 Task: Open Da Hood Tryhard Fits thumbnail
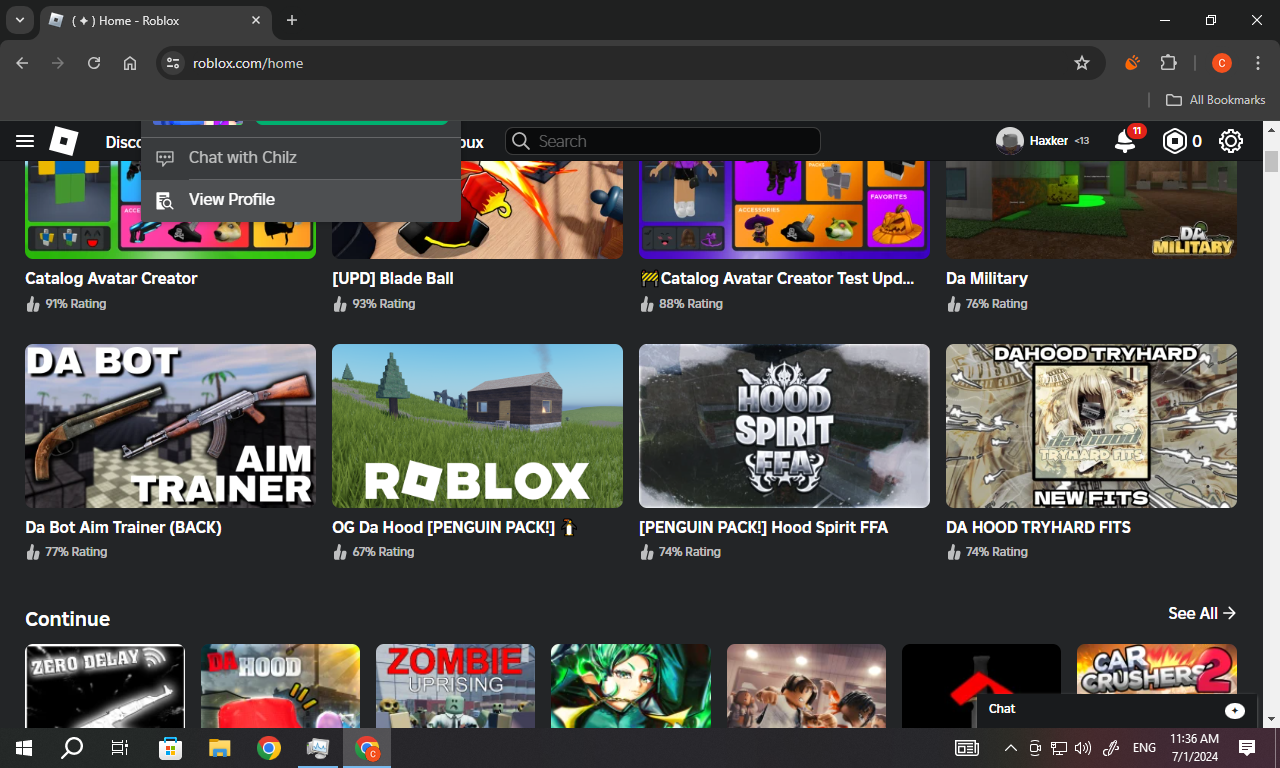[1091, 426]
